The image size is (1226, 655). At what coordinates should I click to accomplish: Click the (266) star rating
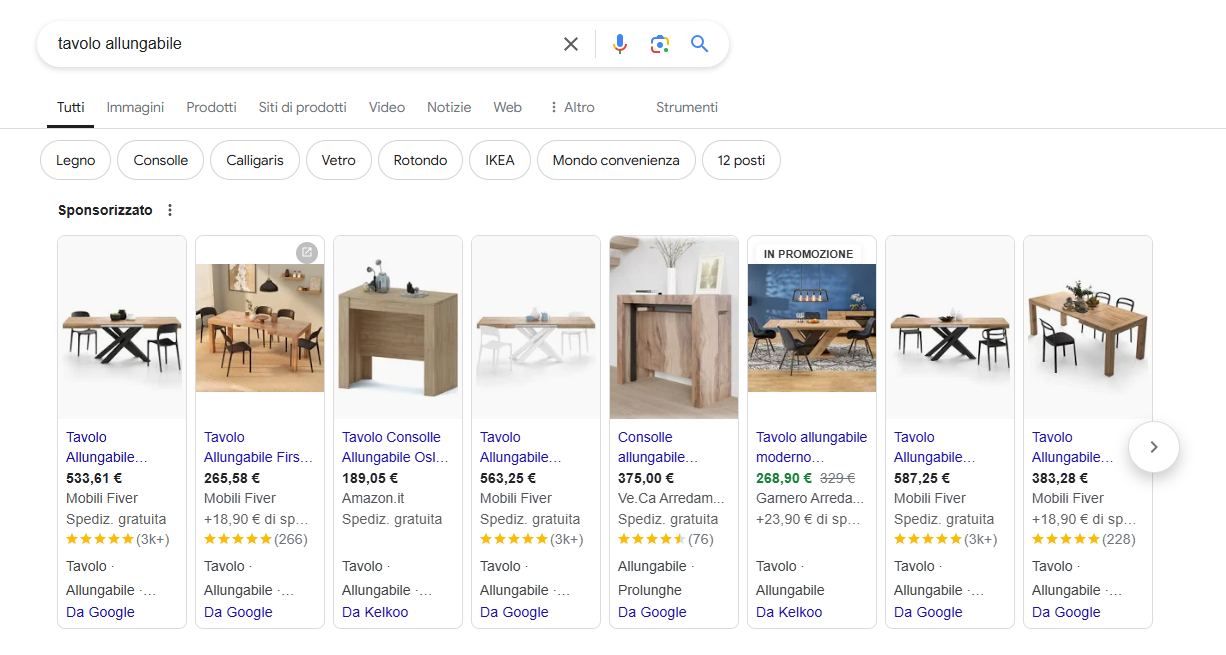256,539
